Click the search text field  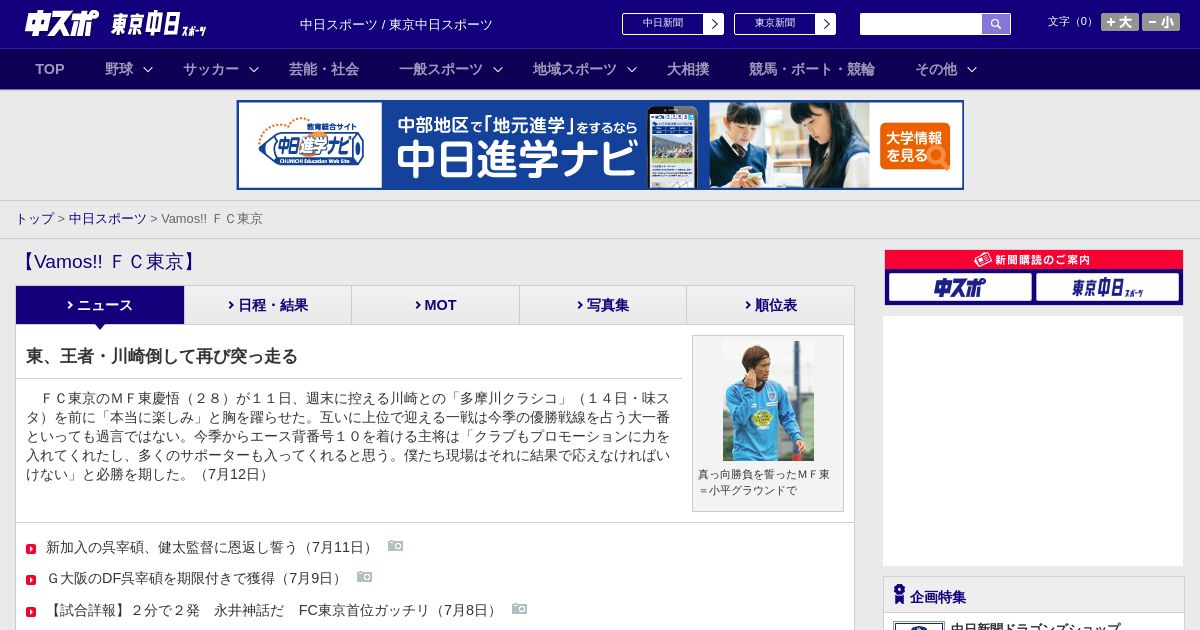pyautogui.click(x=921, y=24)
